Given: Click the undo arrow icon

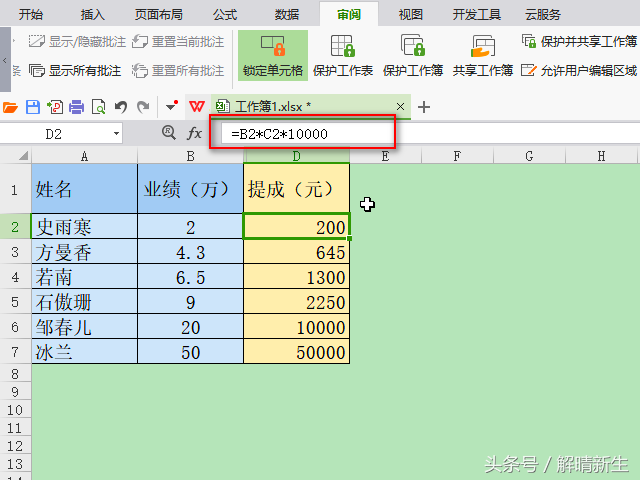Looking at the screenshot, I should [121, 107].
